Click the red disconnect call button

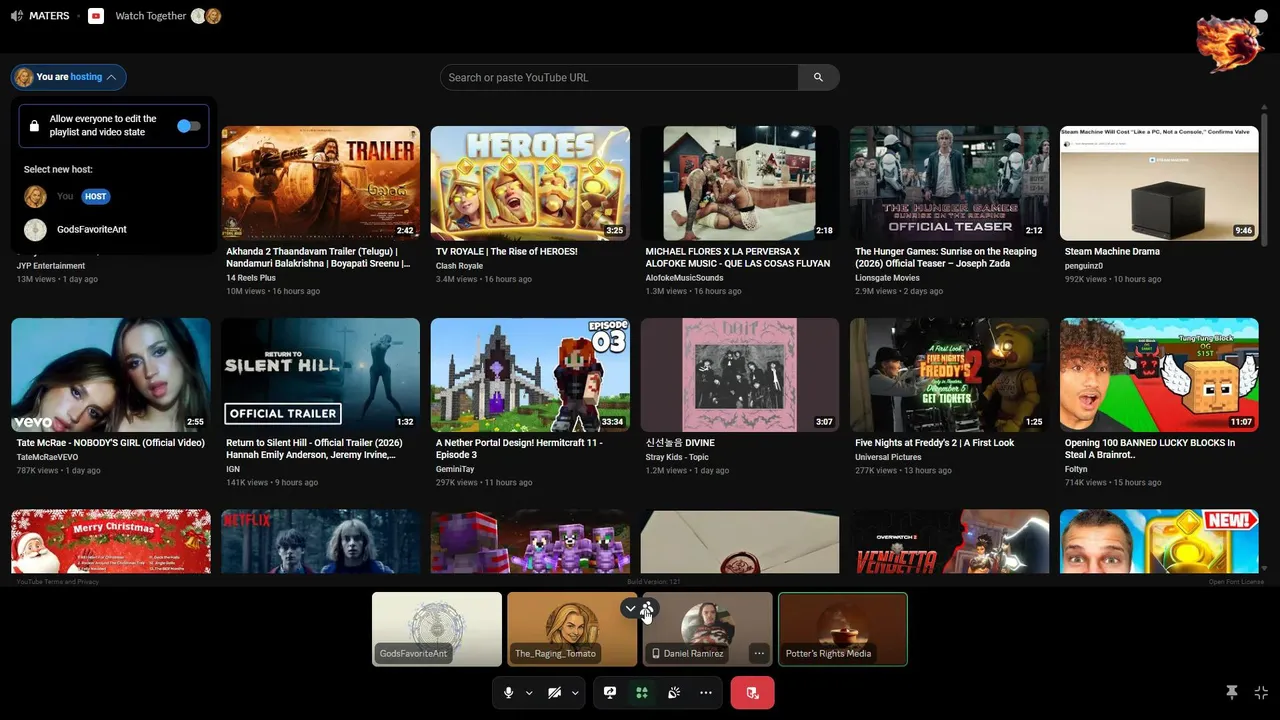(752, 693)
